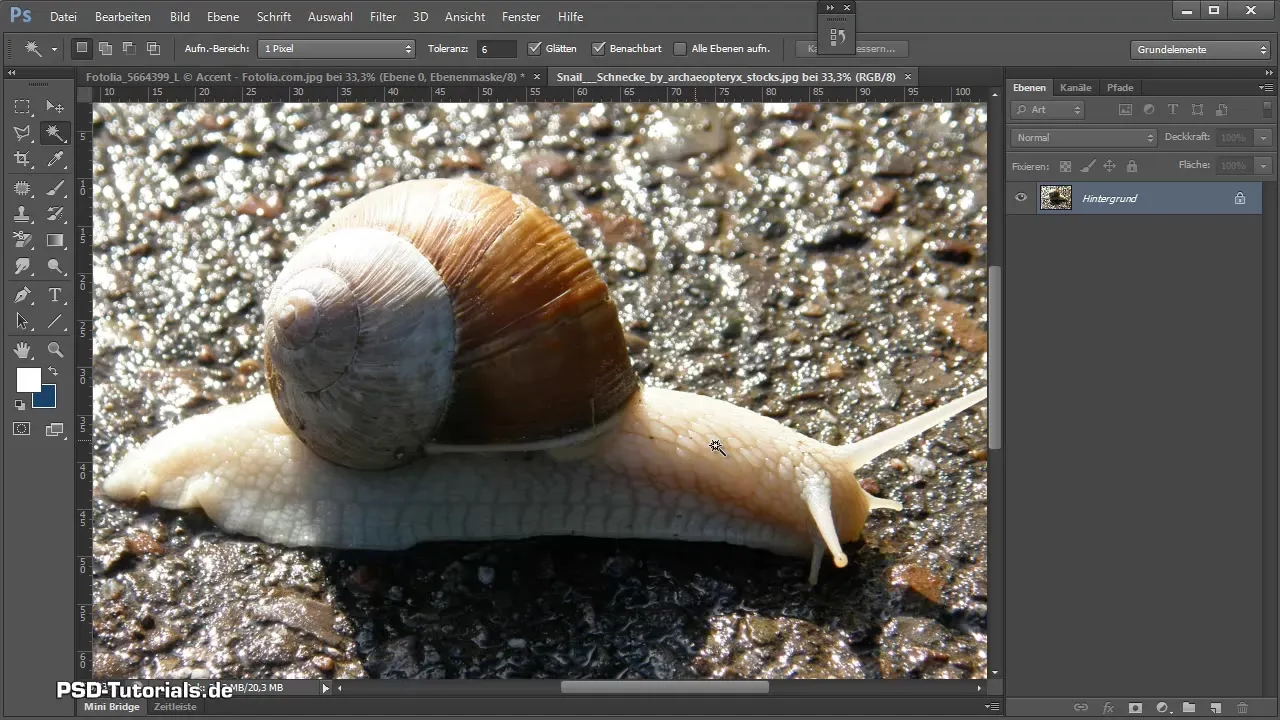Screen dimensions: 1280x720
Task: Select the Path Selection tool
Action: tap(22, 321)
